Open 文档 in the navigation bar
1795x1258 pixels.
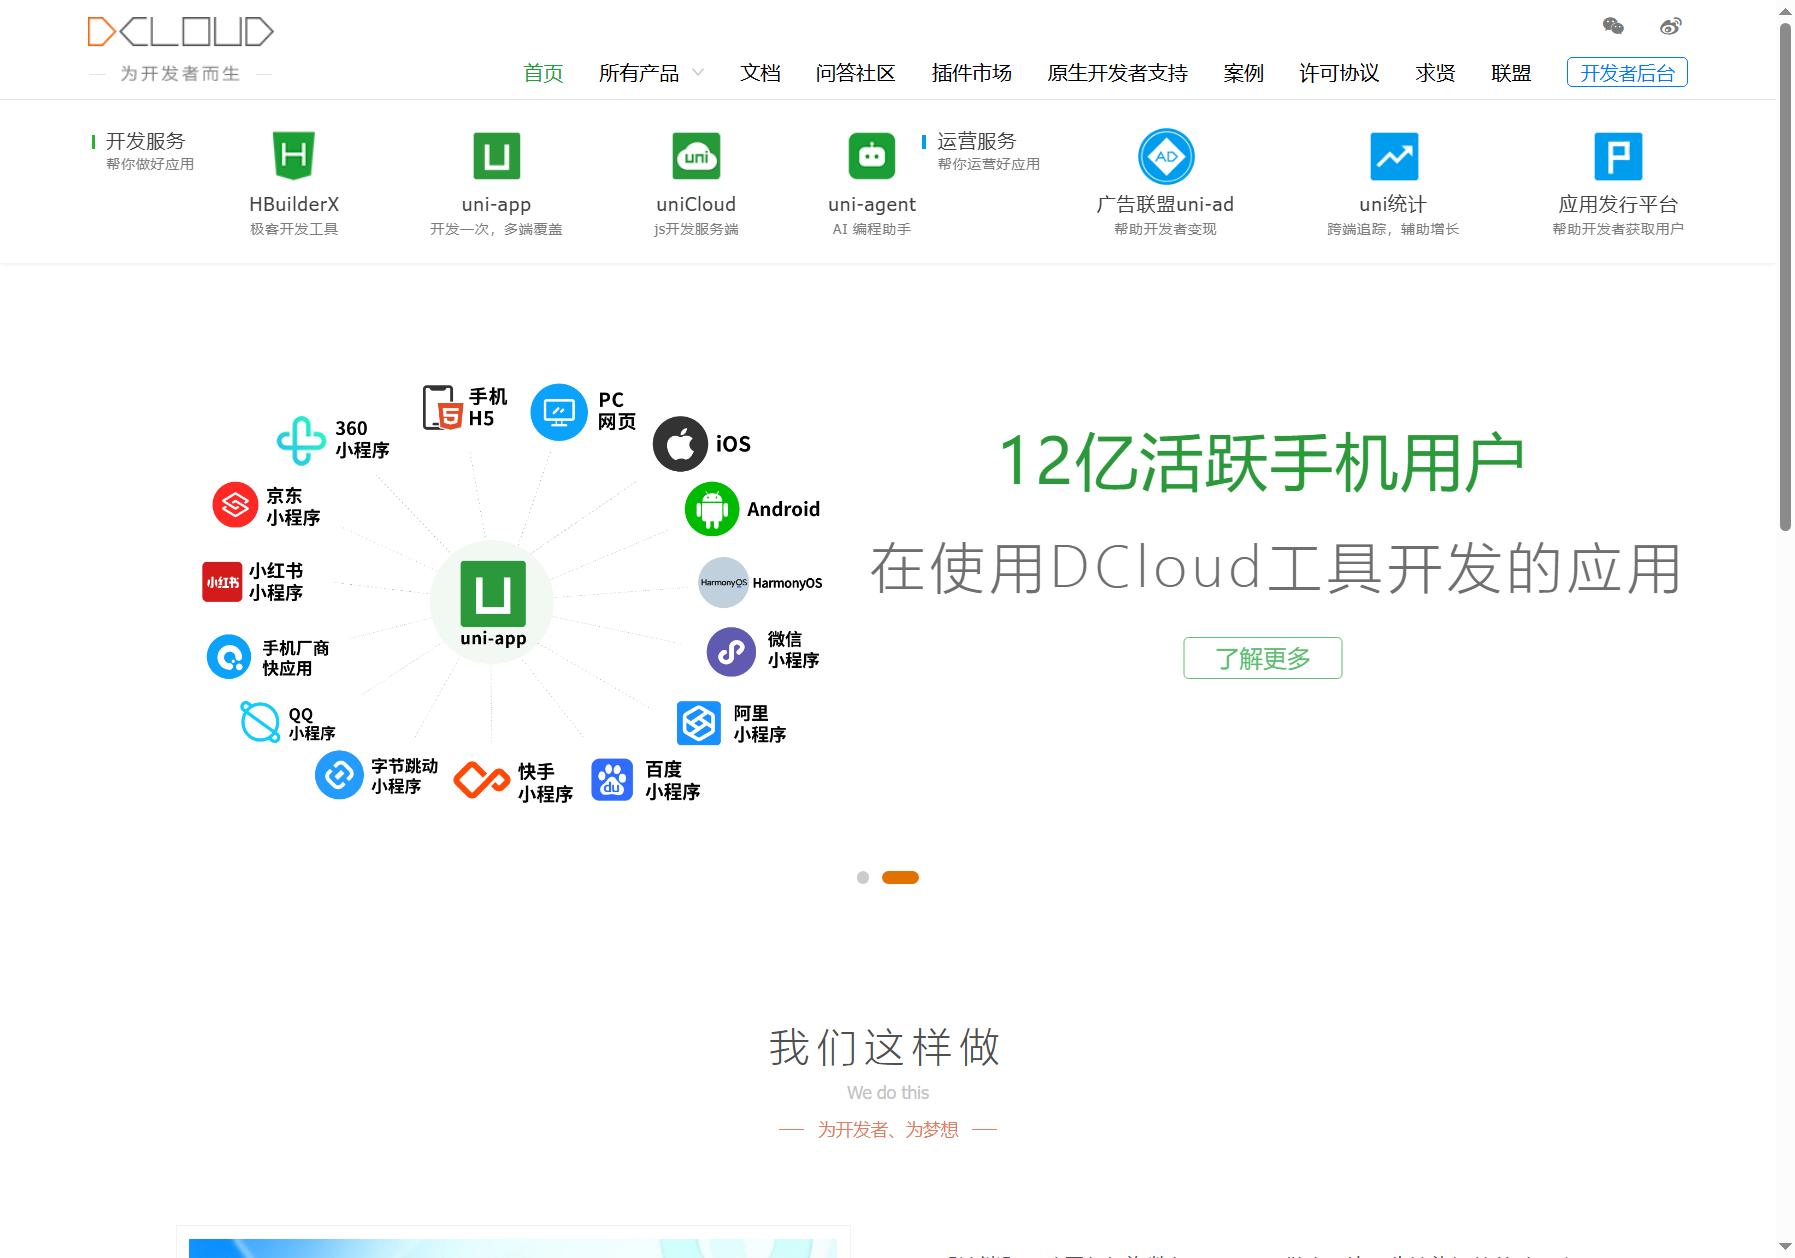click(x=760, y=73)
